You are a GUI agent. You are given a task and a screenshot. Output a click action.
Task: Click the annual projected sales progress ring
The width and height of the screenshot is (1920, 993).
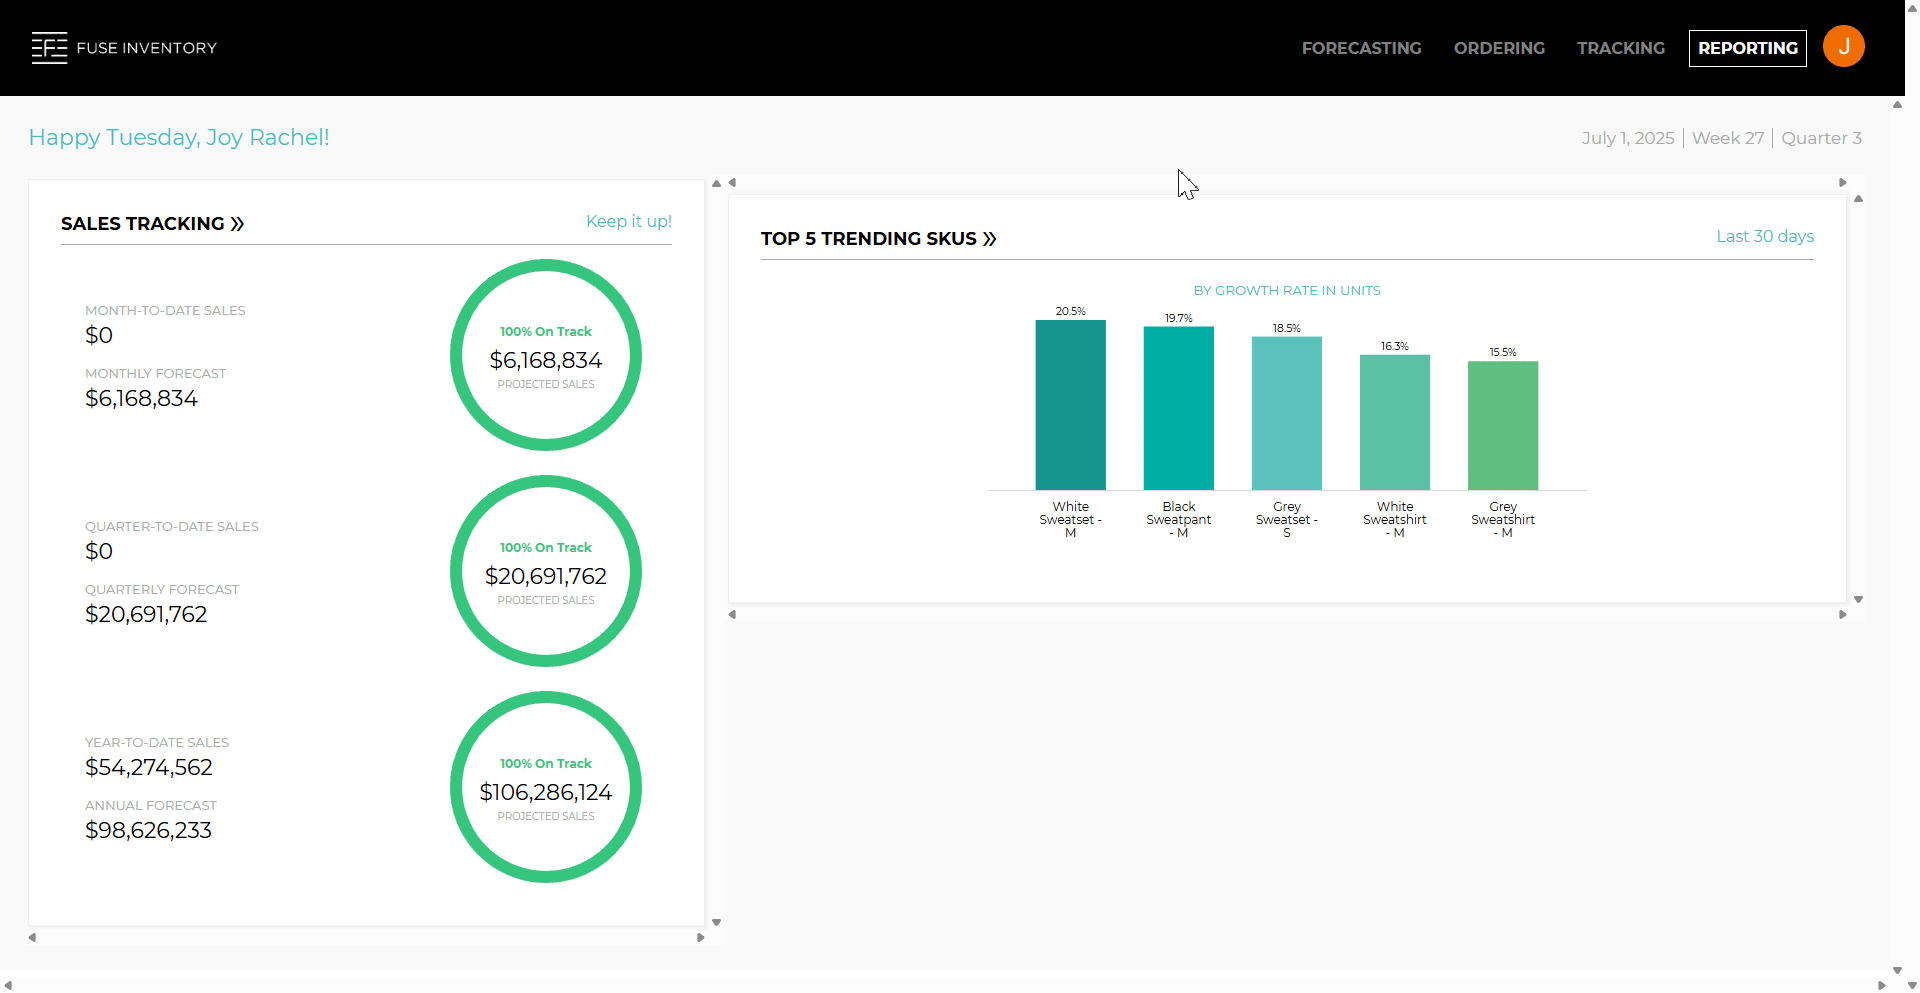(x=546, y=787)
